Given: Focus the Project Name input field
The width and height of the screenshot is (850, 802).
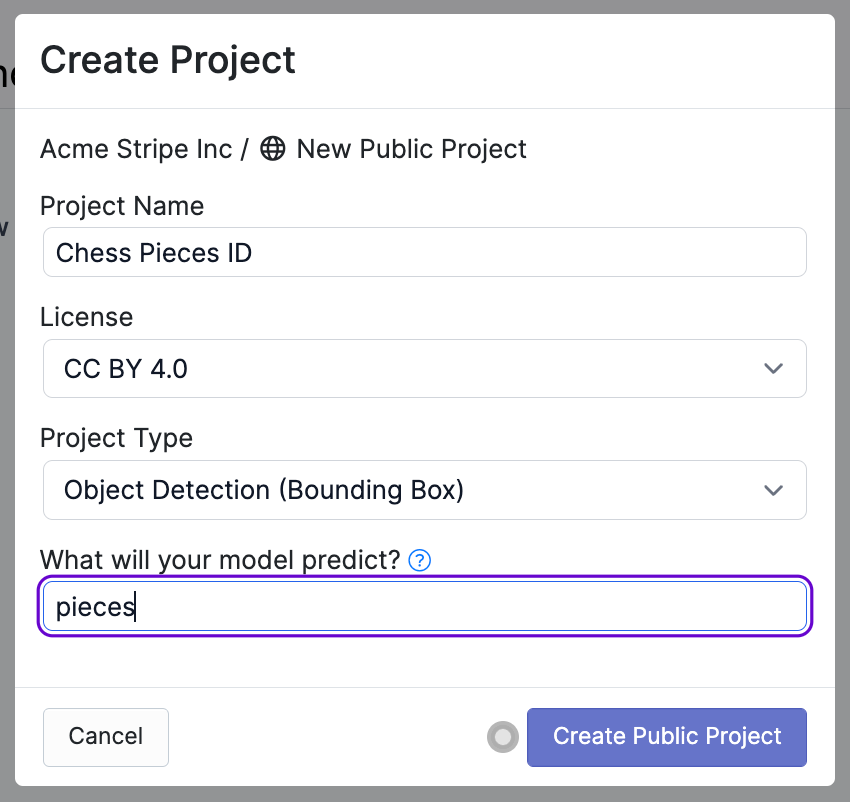Looking at the screenshot, I should pyautogui.click(x=424, y=251).
